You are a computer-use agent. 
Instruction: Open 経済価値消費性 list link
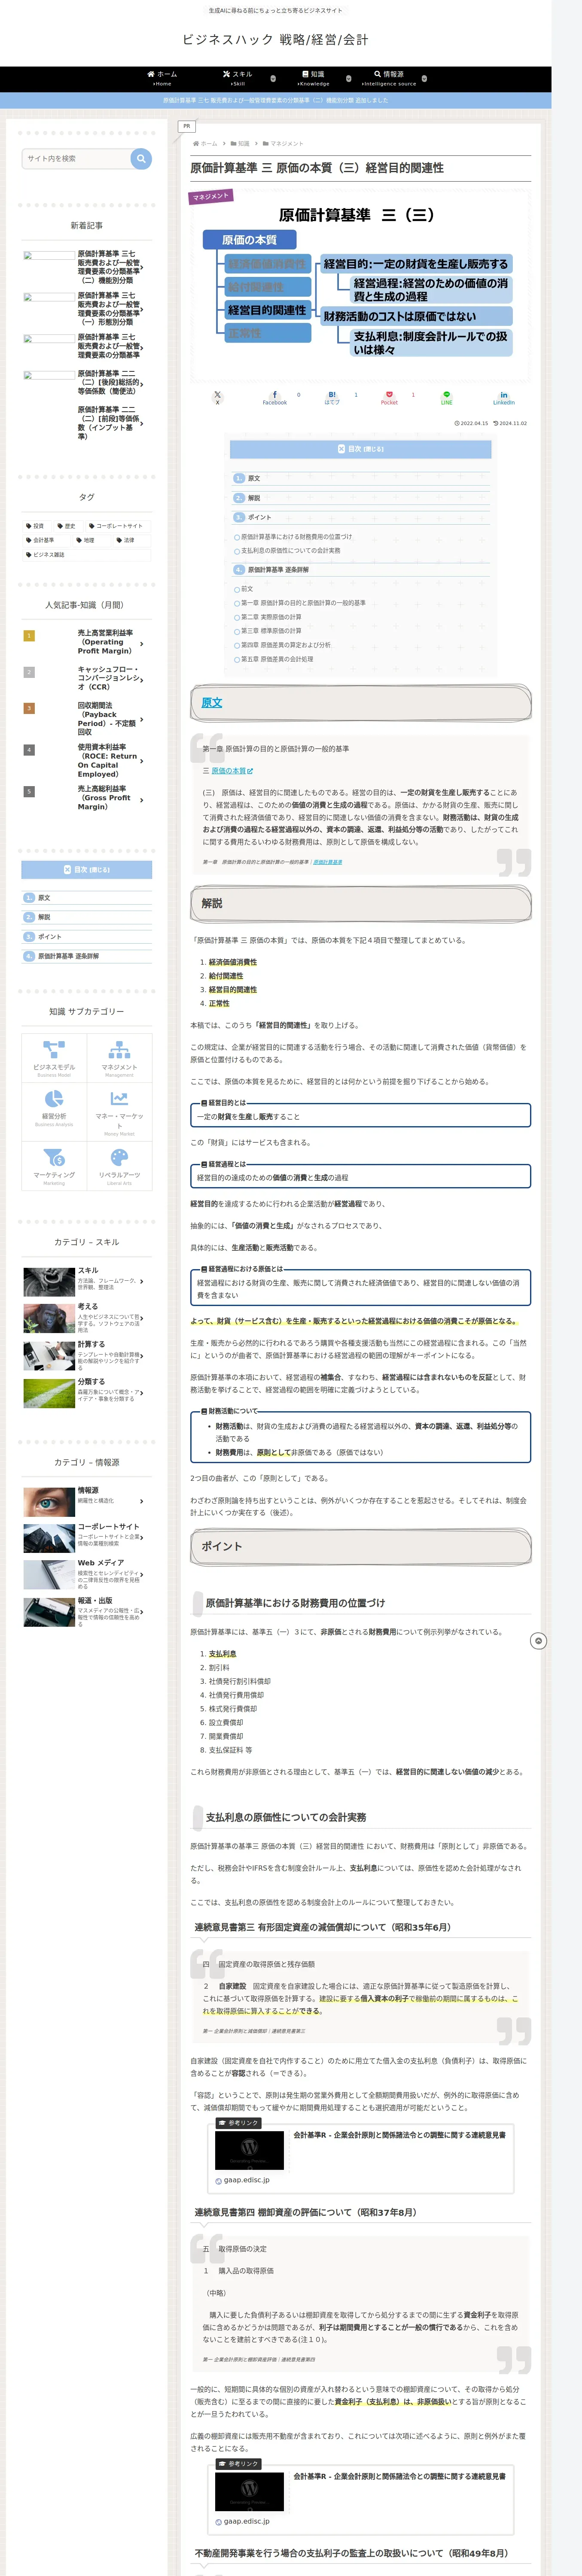point(233,962)
